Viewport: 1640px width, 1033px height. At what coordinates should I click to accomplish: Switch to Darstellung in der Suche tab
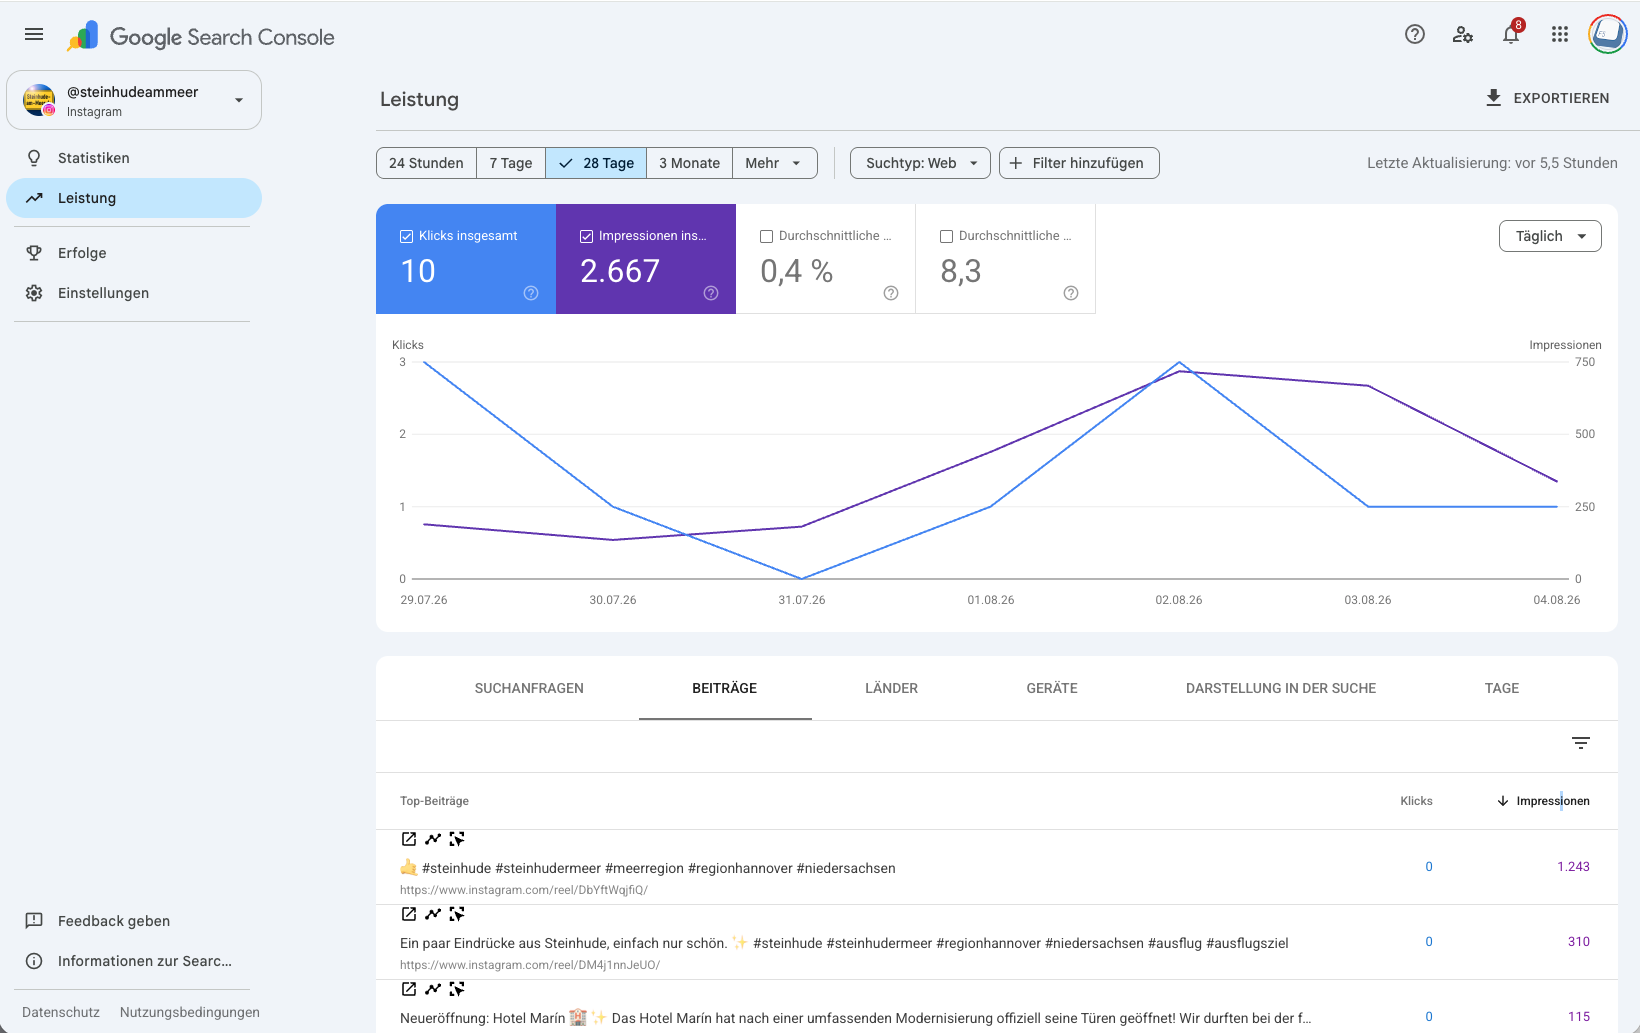tap(1281, 688)
